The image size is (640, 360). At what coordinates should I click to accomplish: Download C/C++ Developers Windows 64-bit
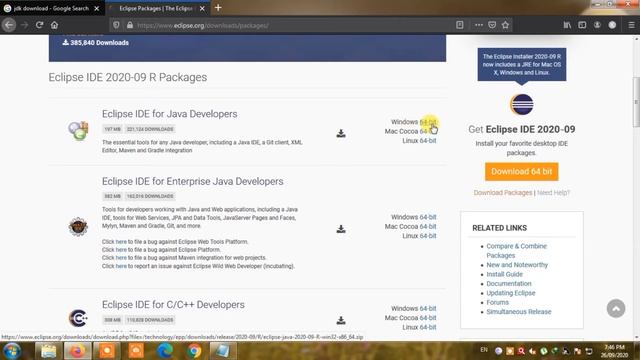[428, 309]
